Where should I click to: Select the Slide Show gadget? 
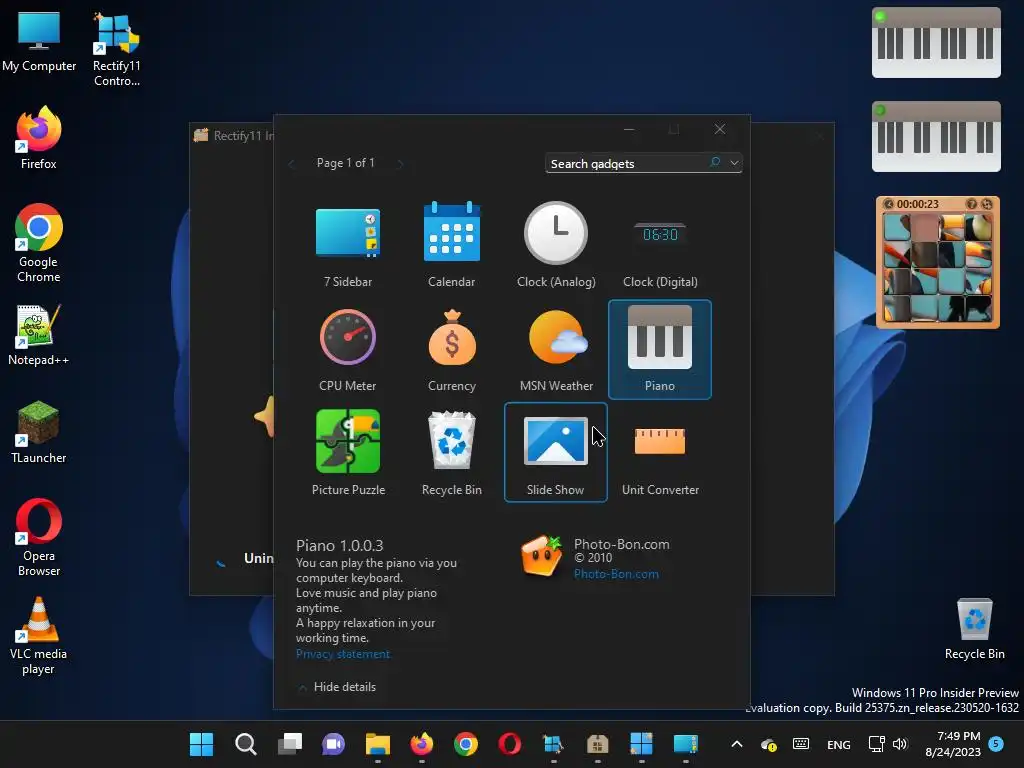tap(556, 453)
